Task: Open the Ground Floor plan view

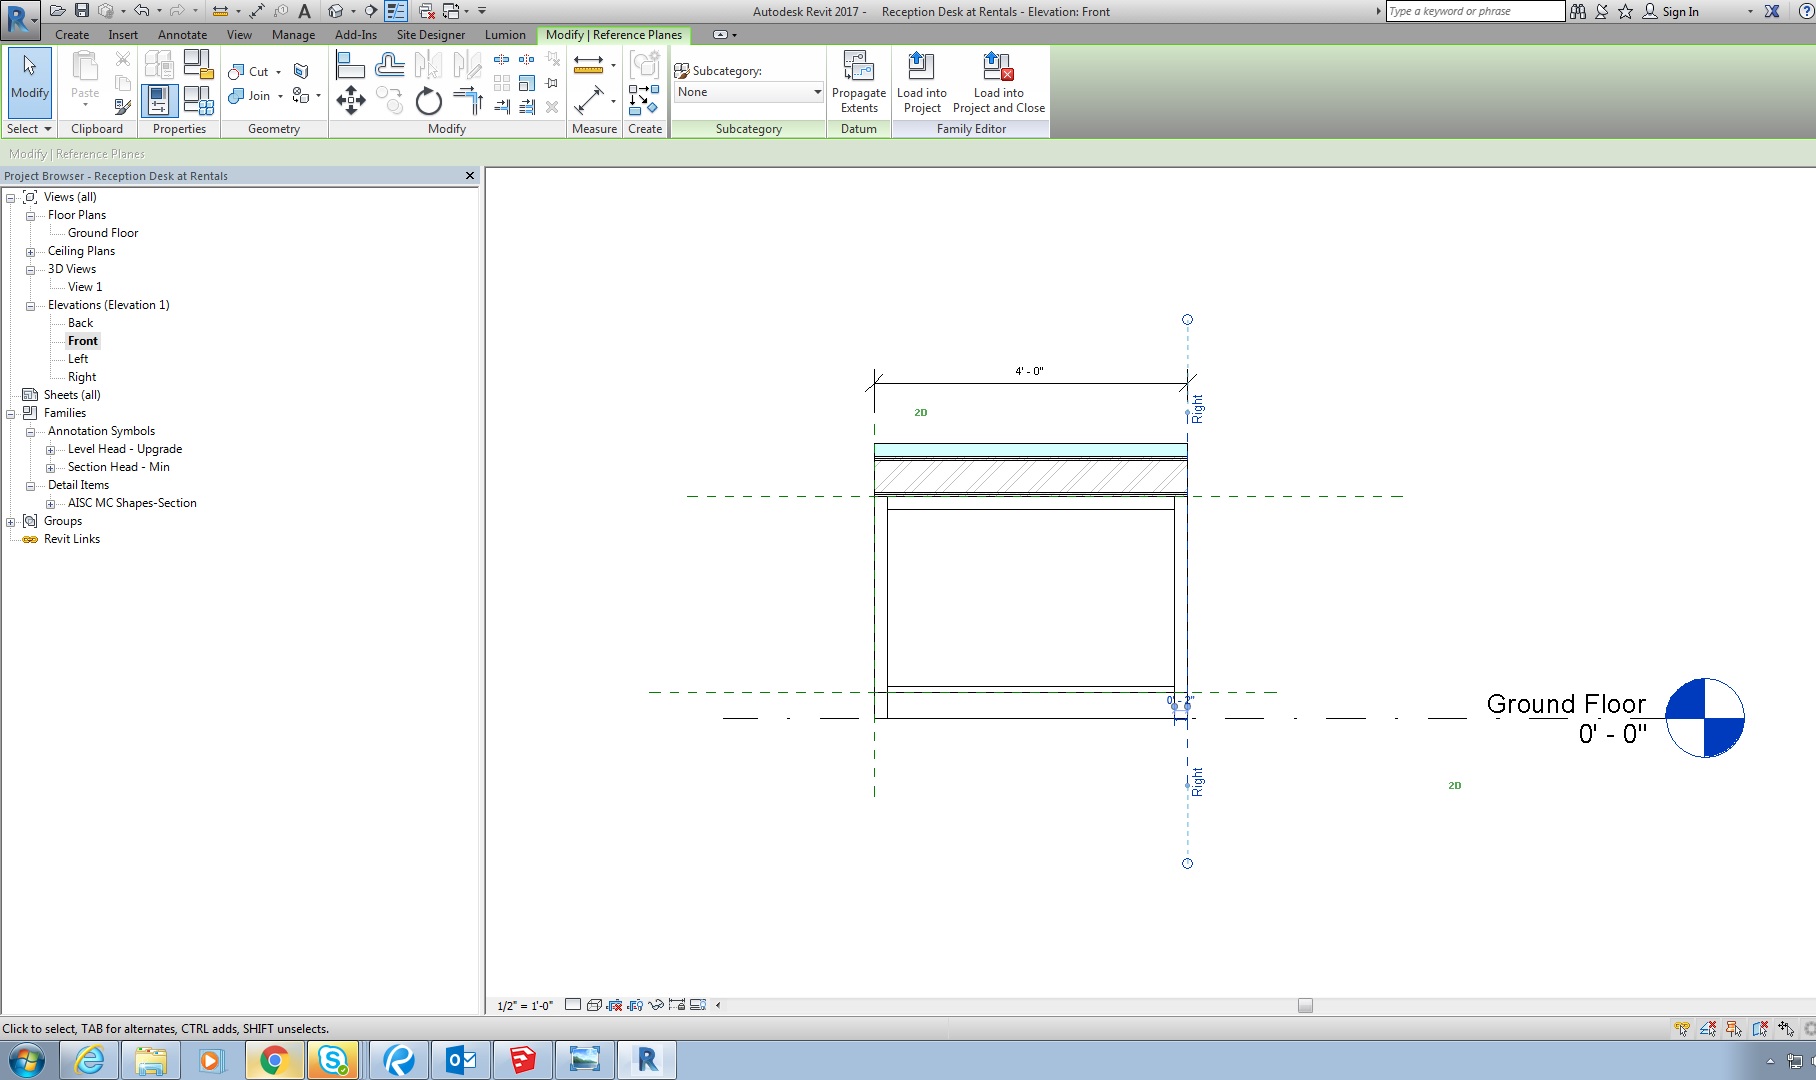Action: (103, 233)
